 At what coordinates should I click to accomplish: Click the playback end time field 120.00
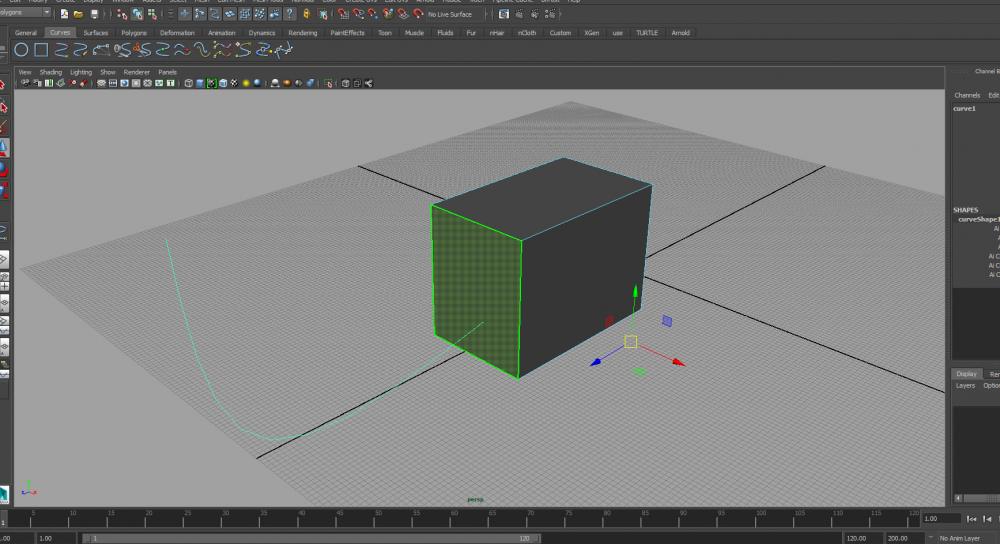click(862, 538)
